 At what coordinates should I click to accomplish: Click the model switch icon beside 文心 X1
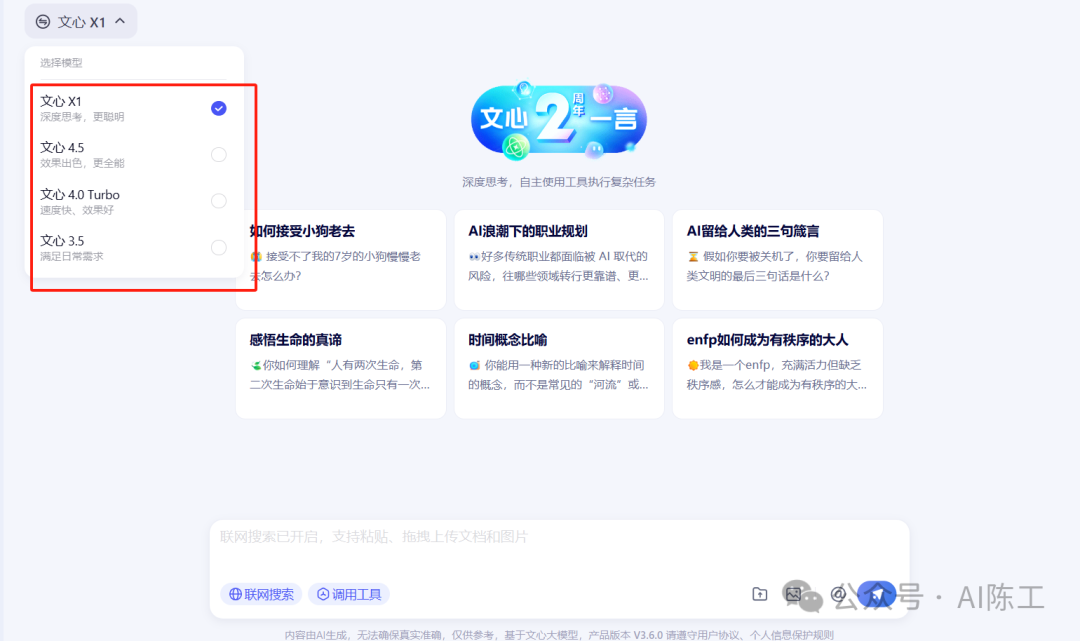(x=43, y=22)
